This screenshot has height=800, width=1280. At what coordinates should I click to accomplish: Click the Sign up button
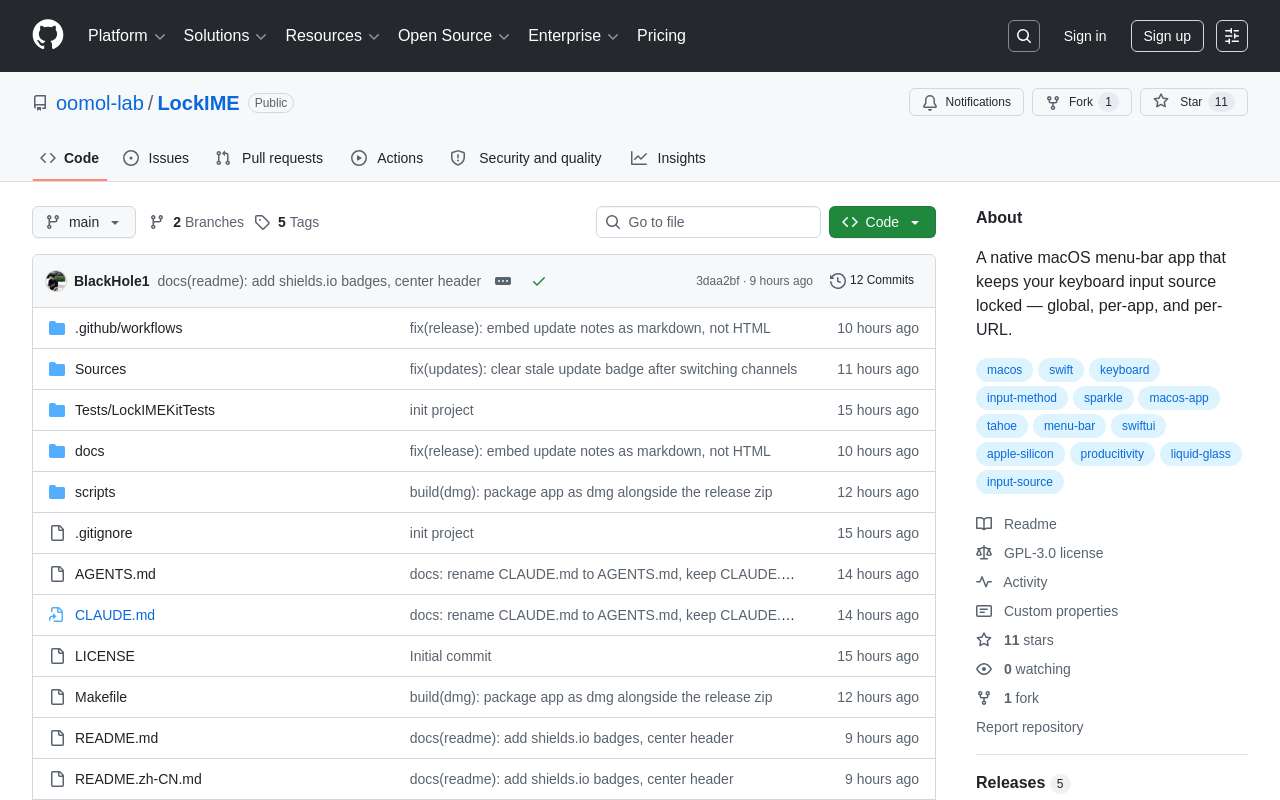pyautogui.click(x=1167, y=36)
